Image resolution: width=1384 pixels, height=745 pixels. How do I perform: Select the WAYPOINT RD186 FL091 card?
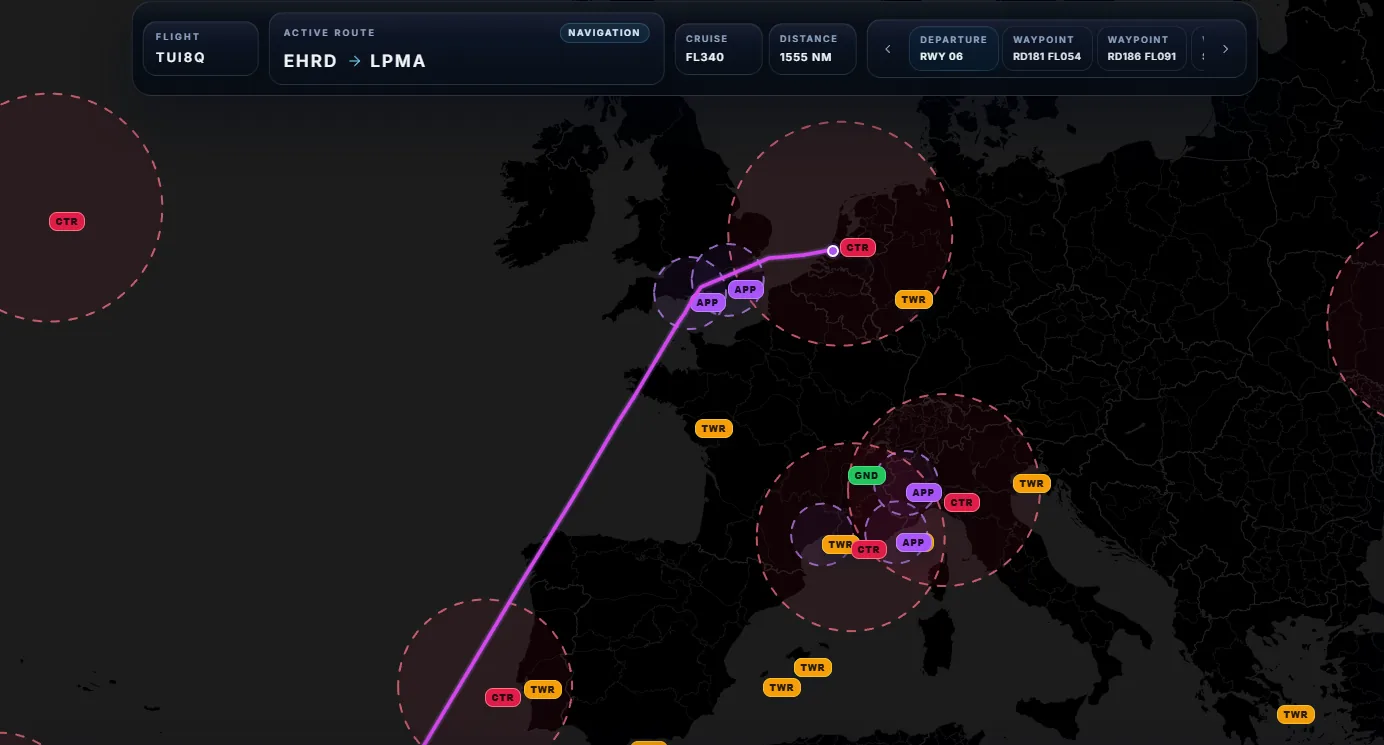click(x=1141, y=48)
